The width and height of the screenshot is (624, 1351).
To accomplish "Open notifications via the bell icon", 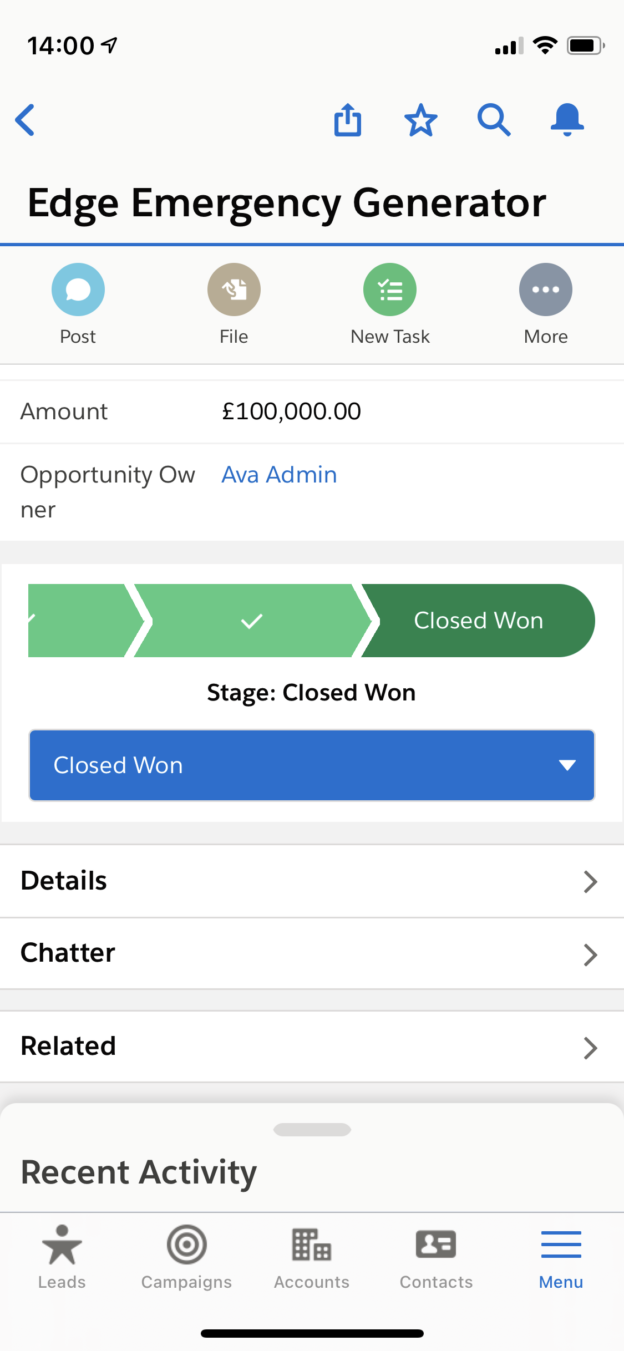I will pyautogui.click(x=567, y=120).
